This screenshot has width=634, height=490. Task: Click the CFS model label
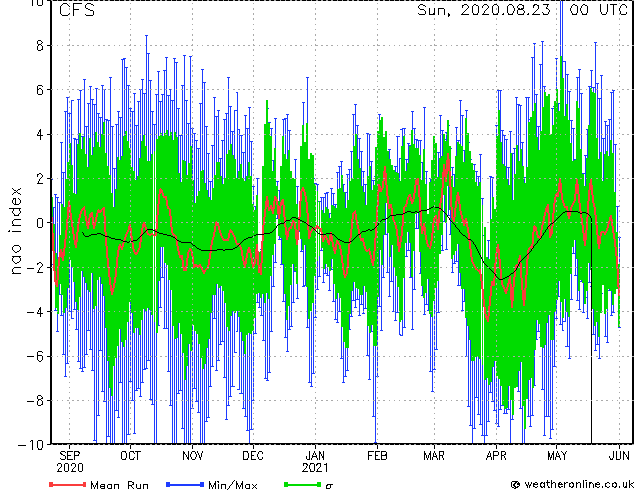click(x=77, y=10)
